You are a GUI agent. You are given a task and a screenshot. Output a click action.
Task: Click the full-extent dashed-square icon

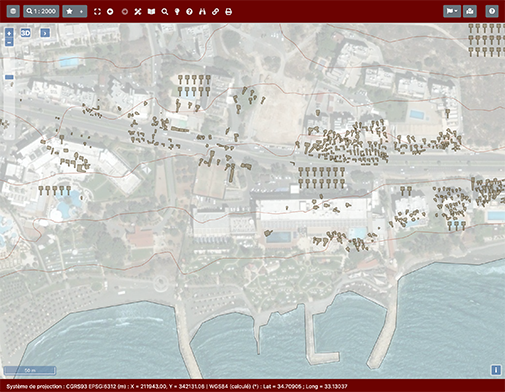pyautogui.click(x=97, y=12)
